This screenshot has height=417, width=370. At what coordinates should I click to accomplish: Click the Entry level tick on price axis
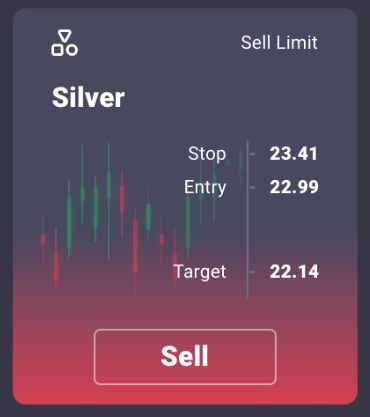(252, 188)
